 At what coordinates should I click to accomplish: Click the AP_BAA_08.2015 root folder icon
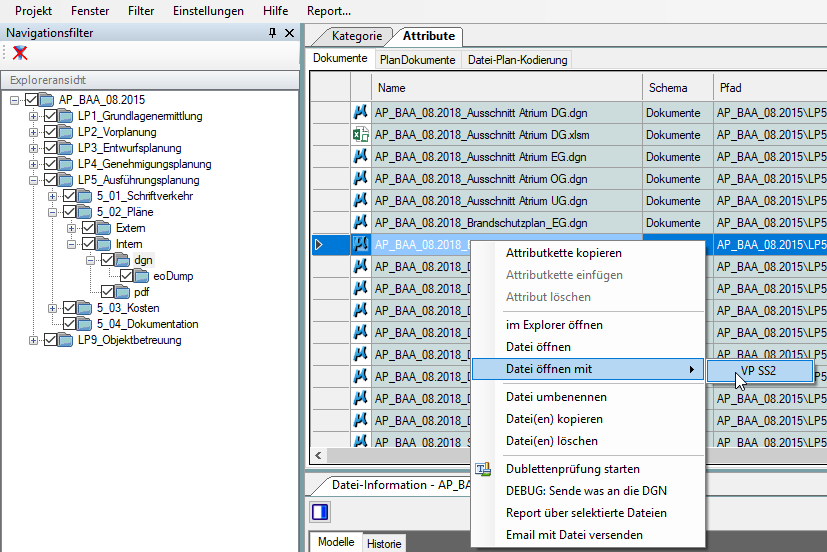[x=47, y=100]
